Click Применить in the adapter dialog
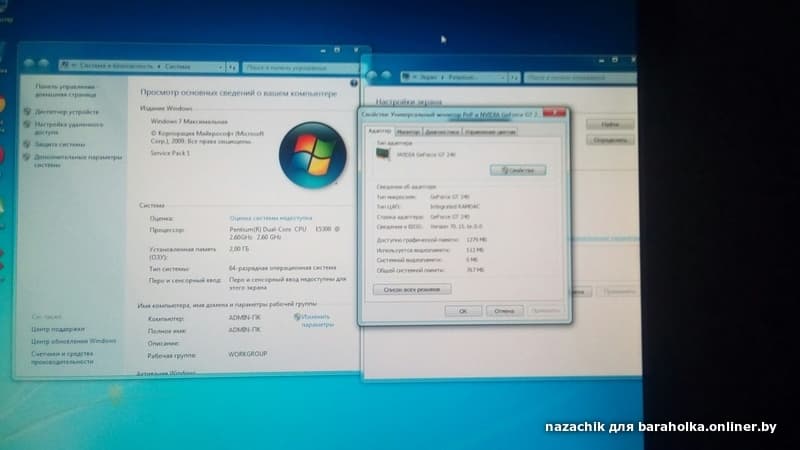This screenshot has width=800, height=450. pyautogui.click(x=545, y=310)
